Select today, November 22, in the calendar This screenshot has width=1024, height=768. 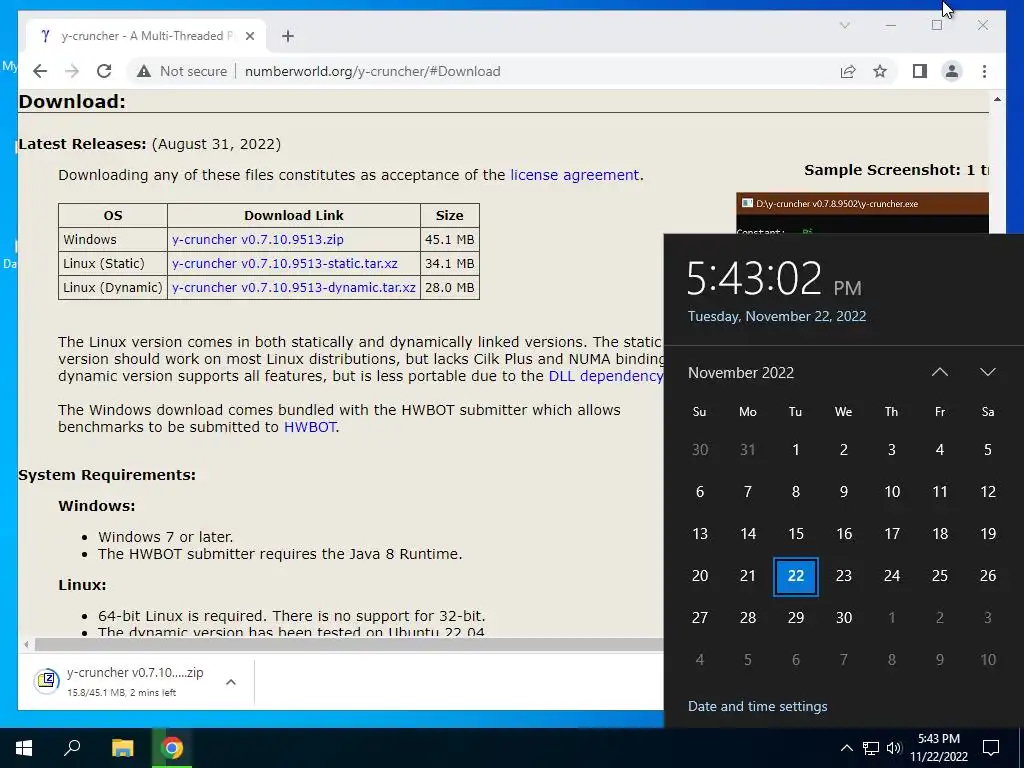[795, 576]
